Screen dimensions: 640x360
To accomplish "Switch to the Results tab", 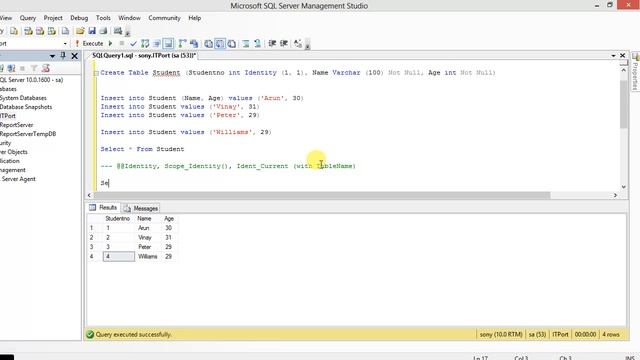I will (103, 208).
